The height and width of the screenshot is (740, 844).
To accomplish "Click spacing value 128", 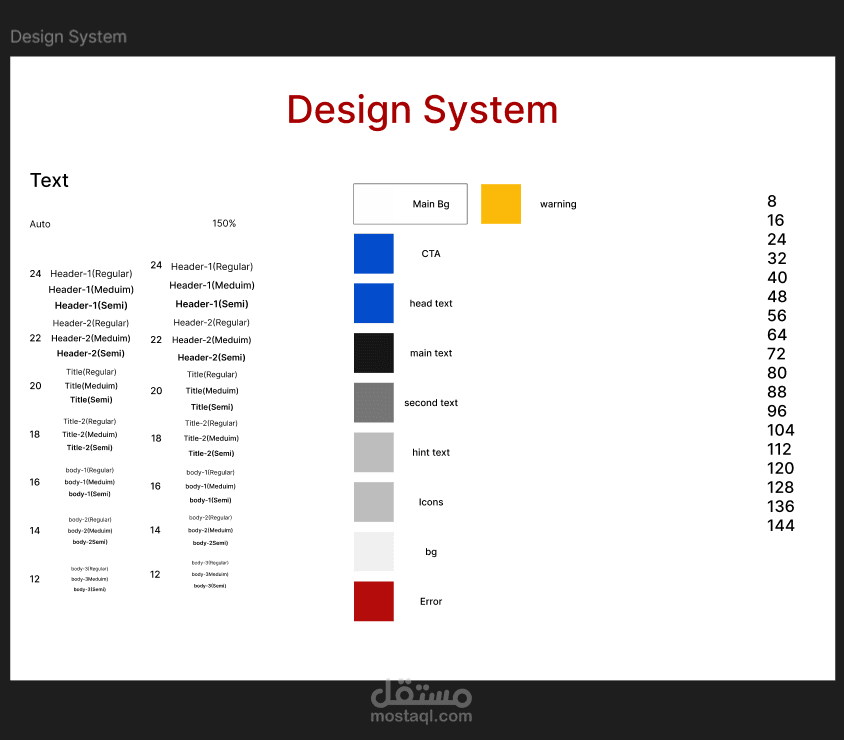I will pos(780,488).
